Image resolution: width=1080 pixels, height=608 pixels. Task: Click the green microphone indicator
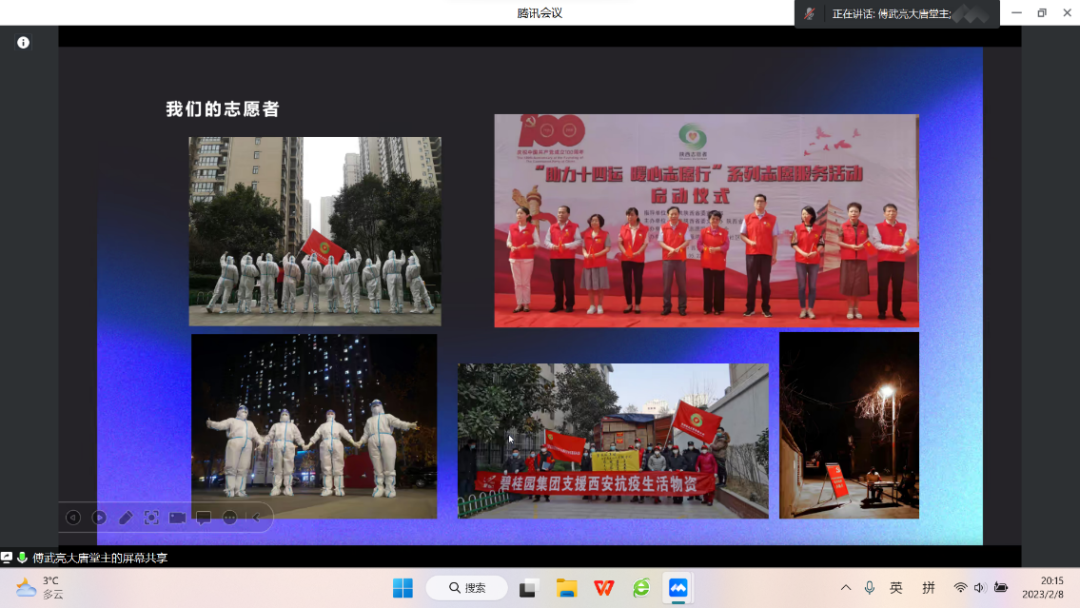pyautogui.click(x=22, y=558)
